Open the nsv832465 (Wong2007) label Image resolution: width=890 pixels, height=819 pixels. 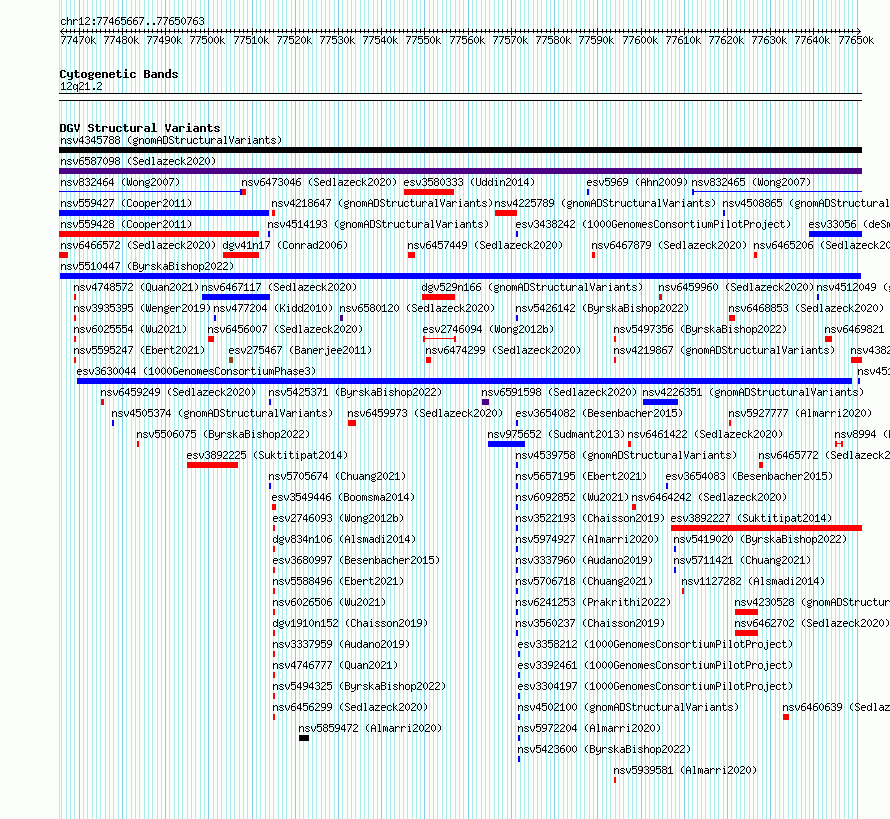[x=751, y=182]
